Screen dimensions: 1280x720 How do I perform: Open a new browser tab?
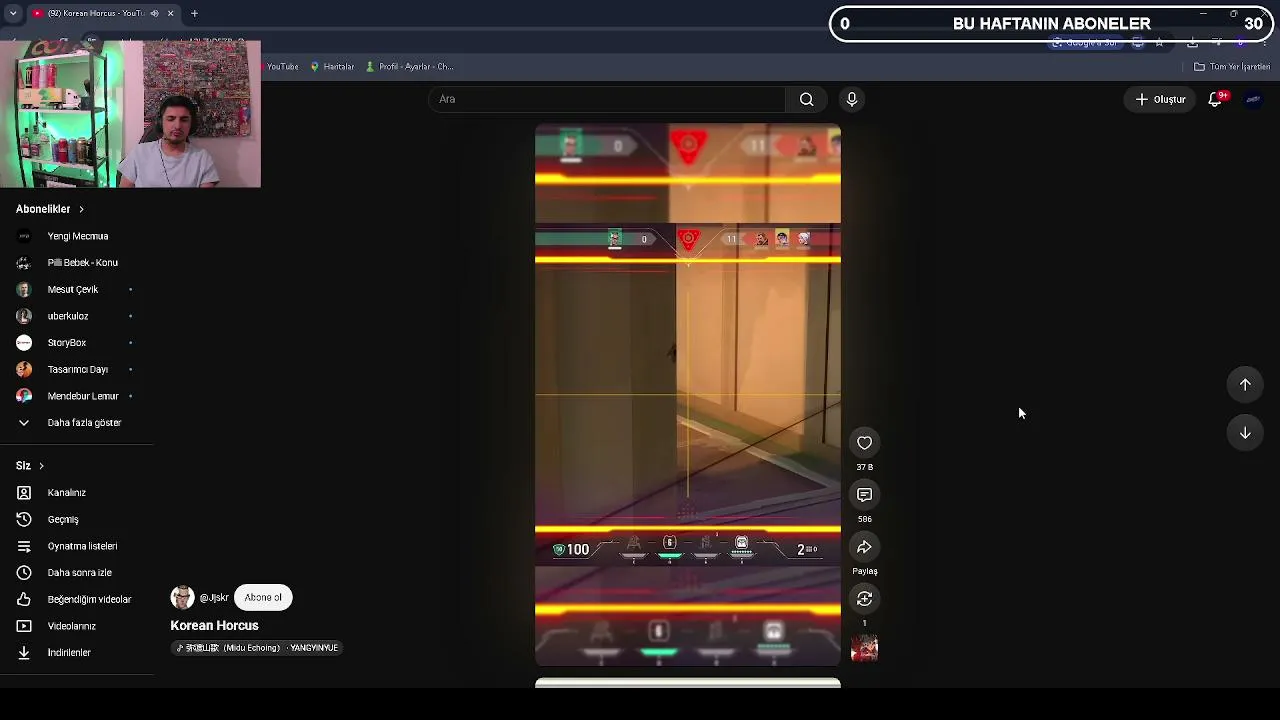click(x=194, y=13)
